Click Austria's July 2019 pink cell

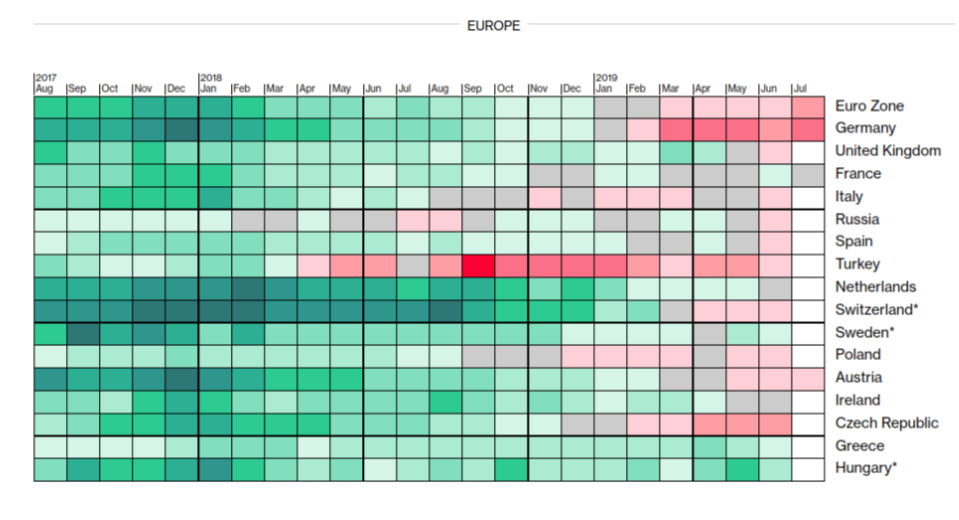coord(808,378)
